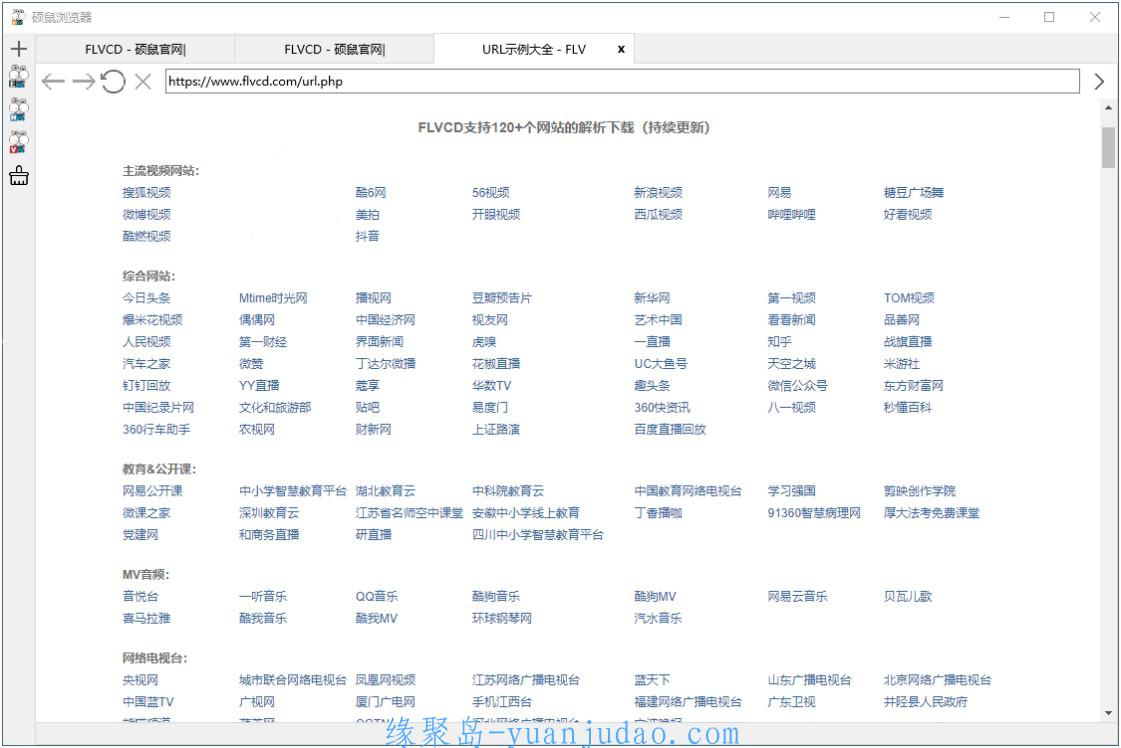Open the QQ音乐 link
1121x748 pixels.
click(377, 596)
